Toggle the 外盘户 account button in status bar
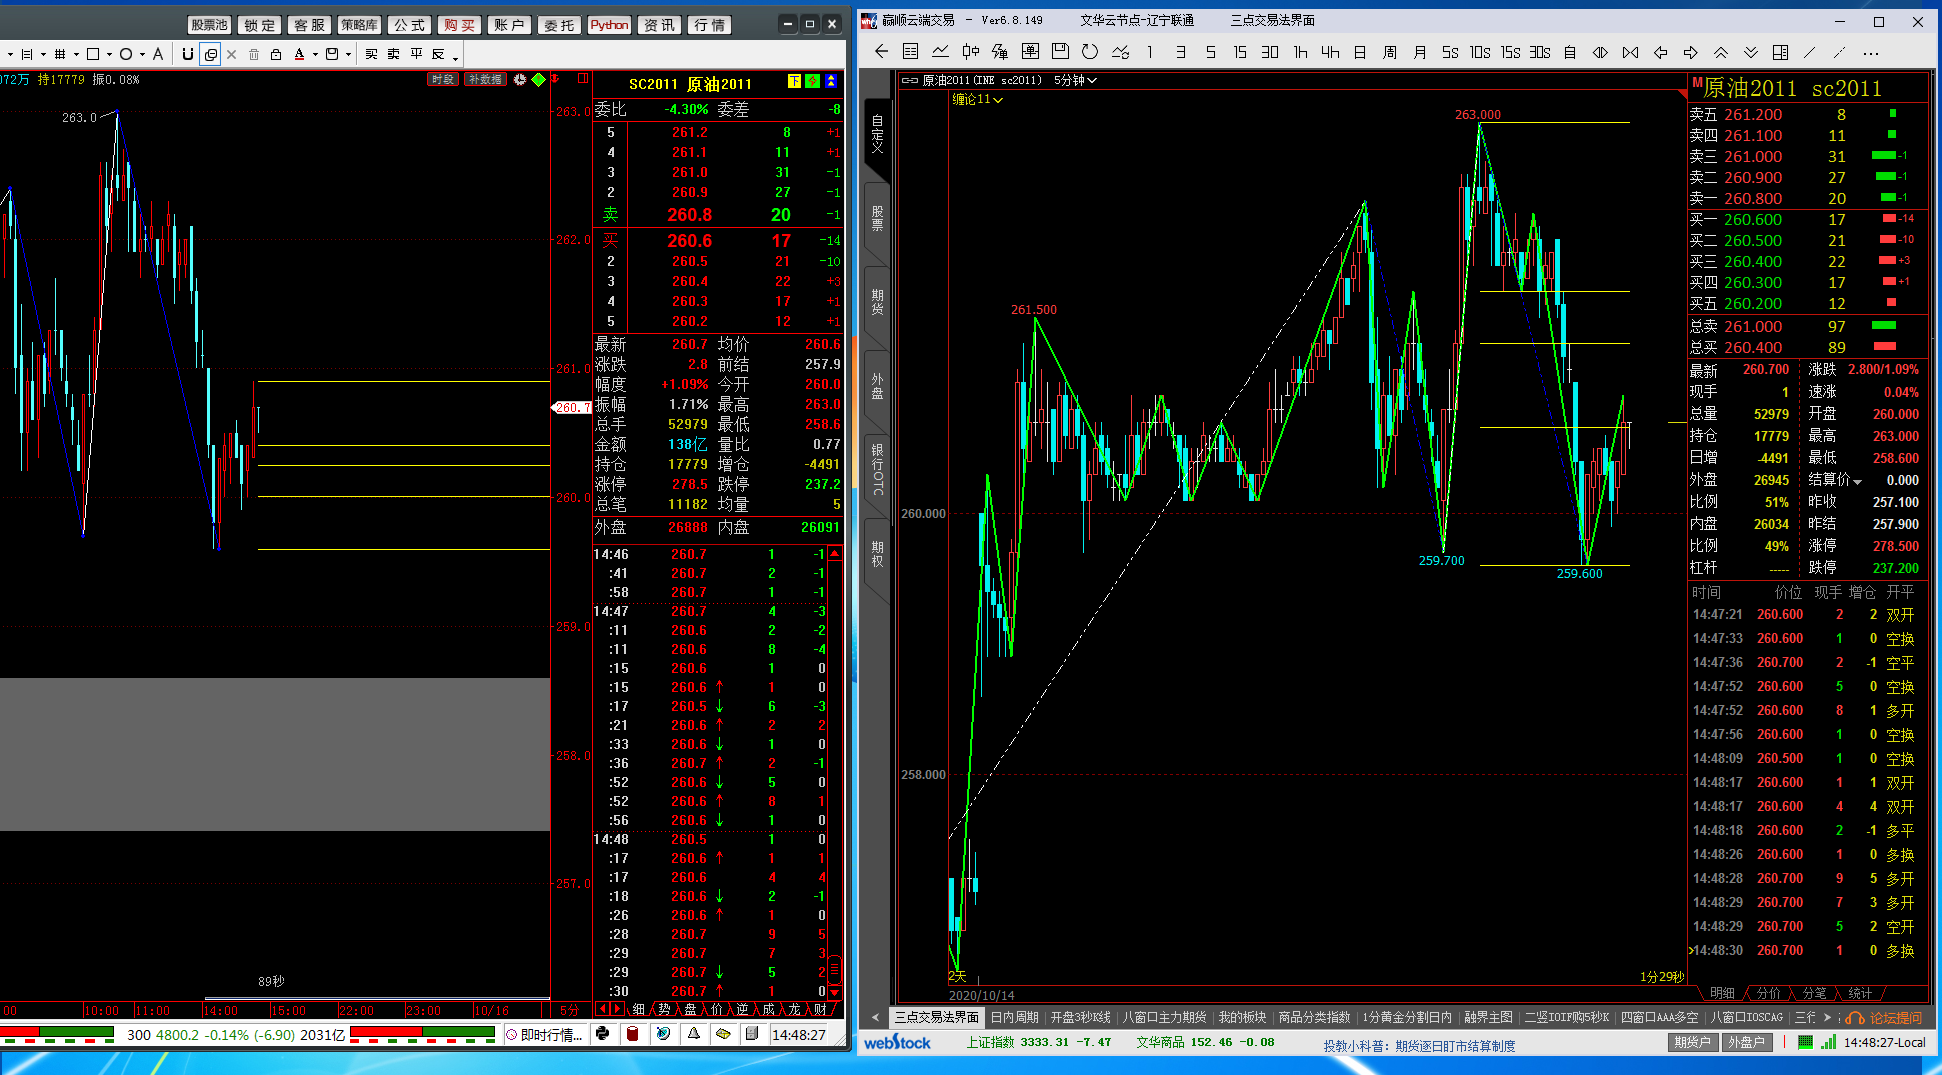Viewport: 1942px width, 1075px height. 1746,1042
